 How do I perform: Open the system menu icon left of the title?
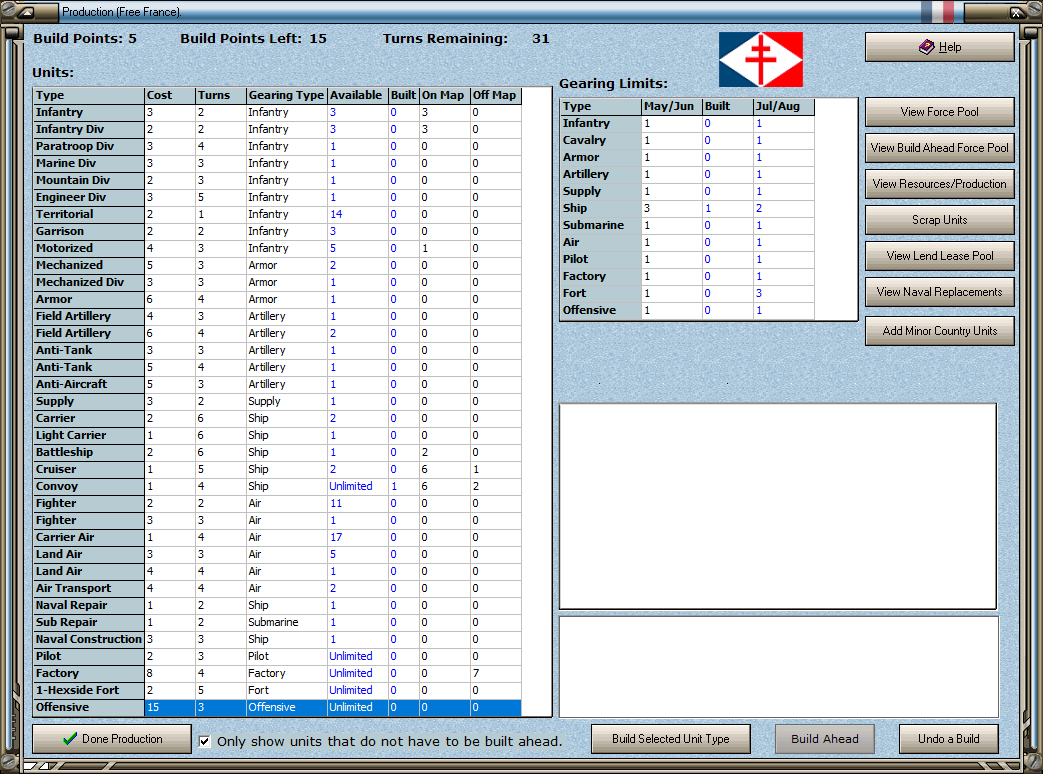(27, 13)
